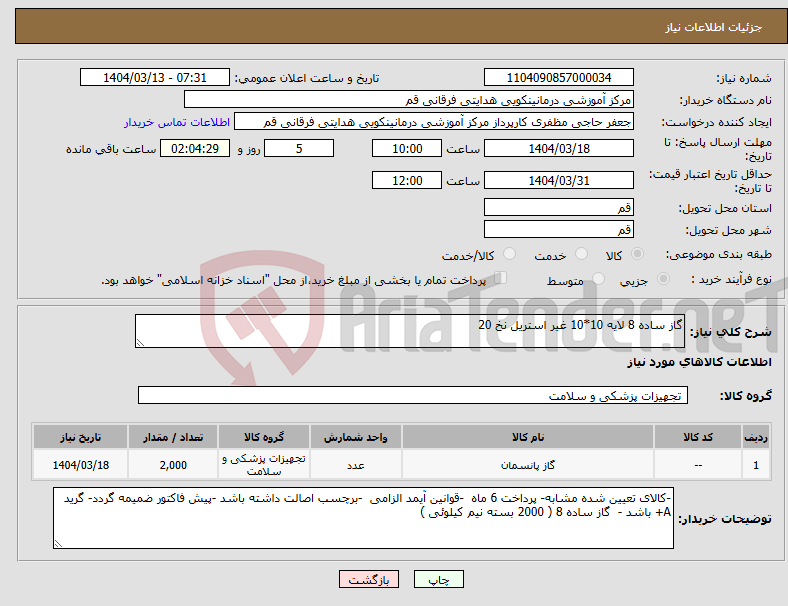The image size is (788, 606).
Task: Click the resize grip of description box
Action: click(140, 343)
